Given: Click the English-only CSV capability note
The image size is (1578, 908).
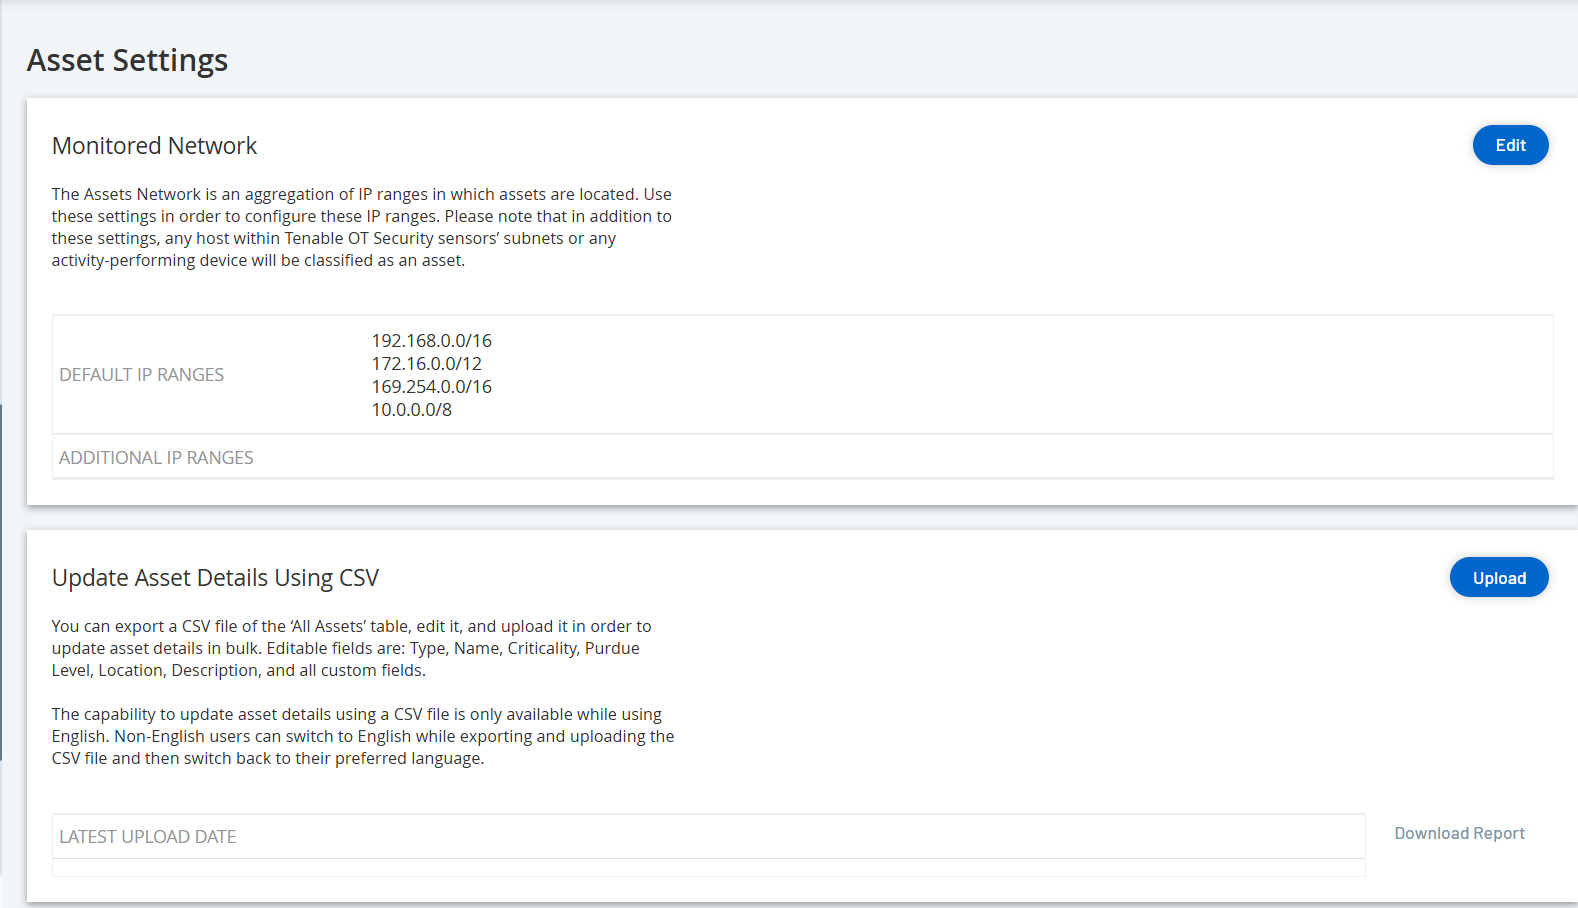Looking at the screenshot, I should tap(362, 736).
